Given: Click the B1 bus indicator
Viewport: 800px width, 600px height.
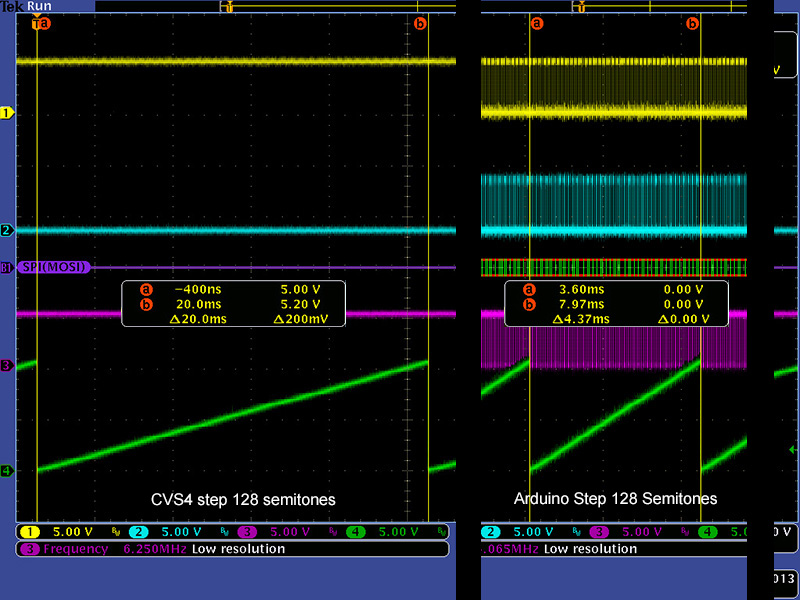Looking at the screenshot, I should coord(6,267).
